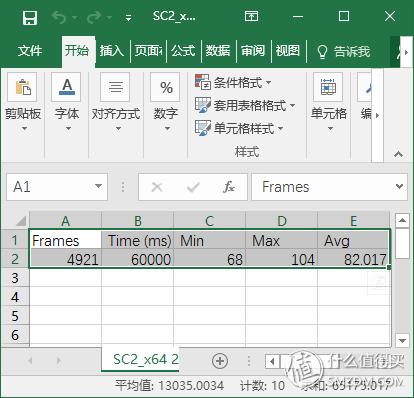Click cell with value 82.017
The height and width of the screenshot is (398, 414).
(x=353, y=258)
